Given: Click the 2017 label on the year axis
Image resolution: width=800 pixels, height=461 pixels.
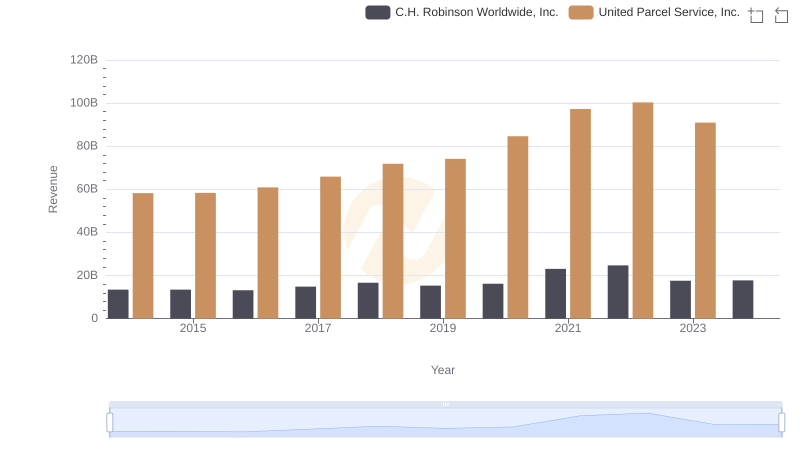Looking at the screenshot, I should click(318, 329).
